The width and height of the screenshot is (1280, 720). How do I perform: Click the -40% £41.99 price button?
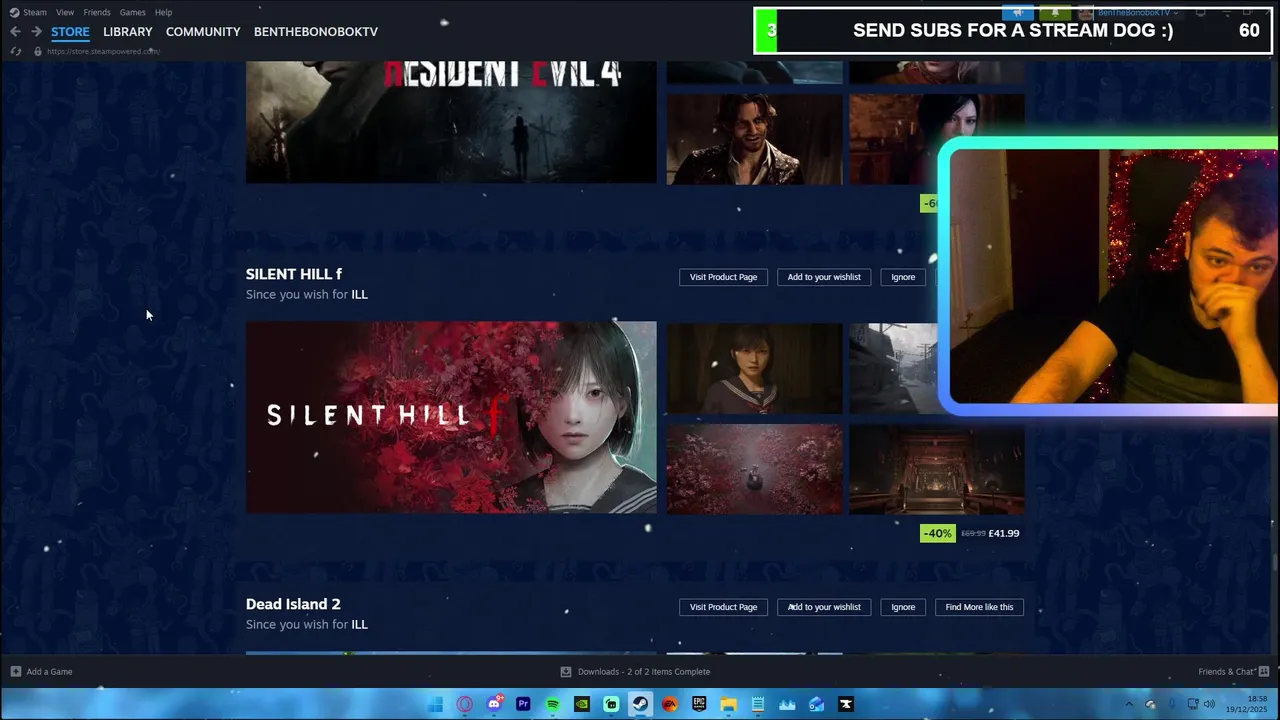pyautogui.click(x=971, y=533)
